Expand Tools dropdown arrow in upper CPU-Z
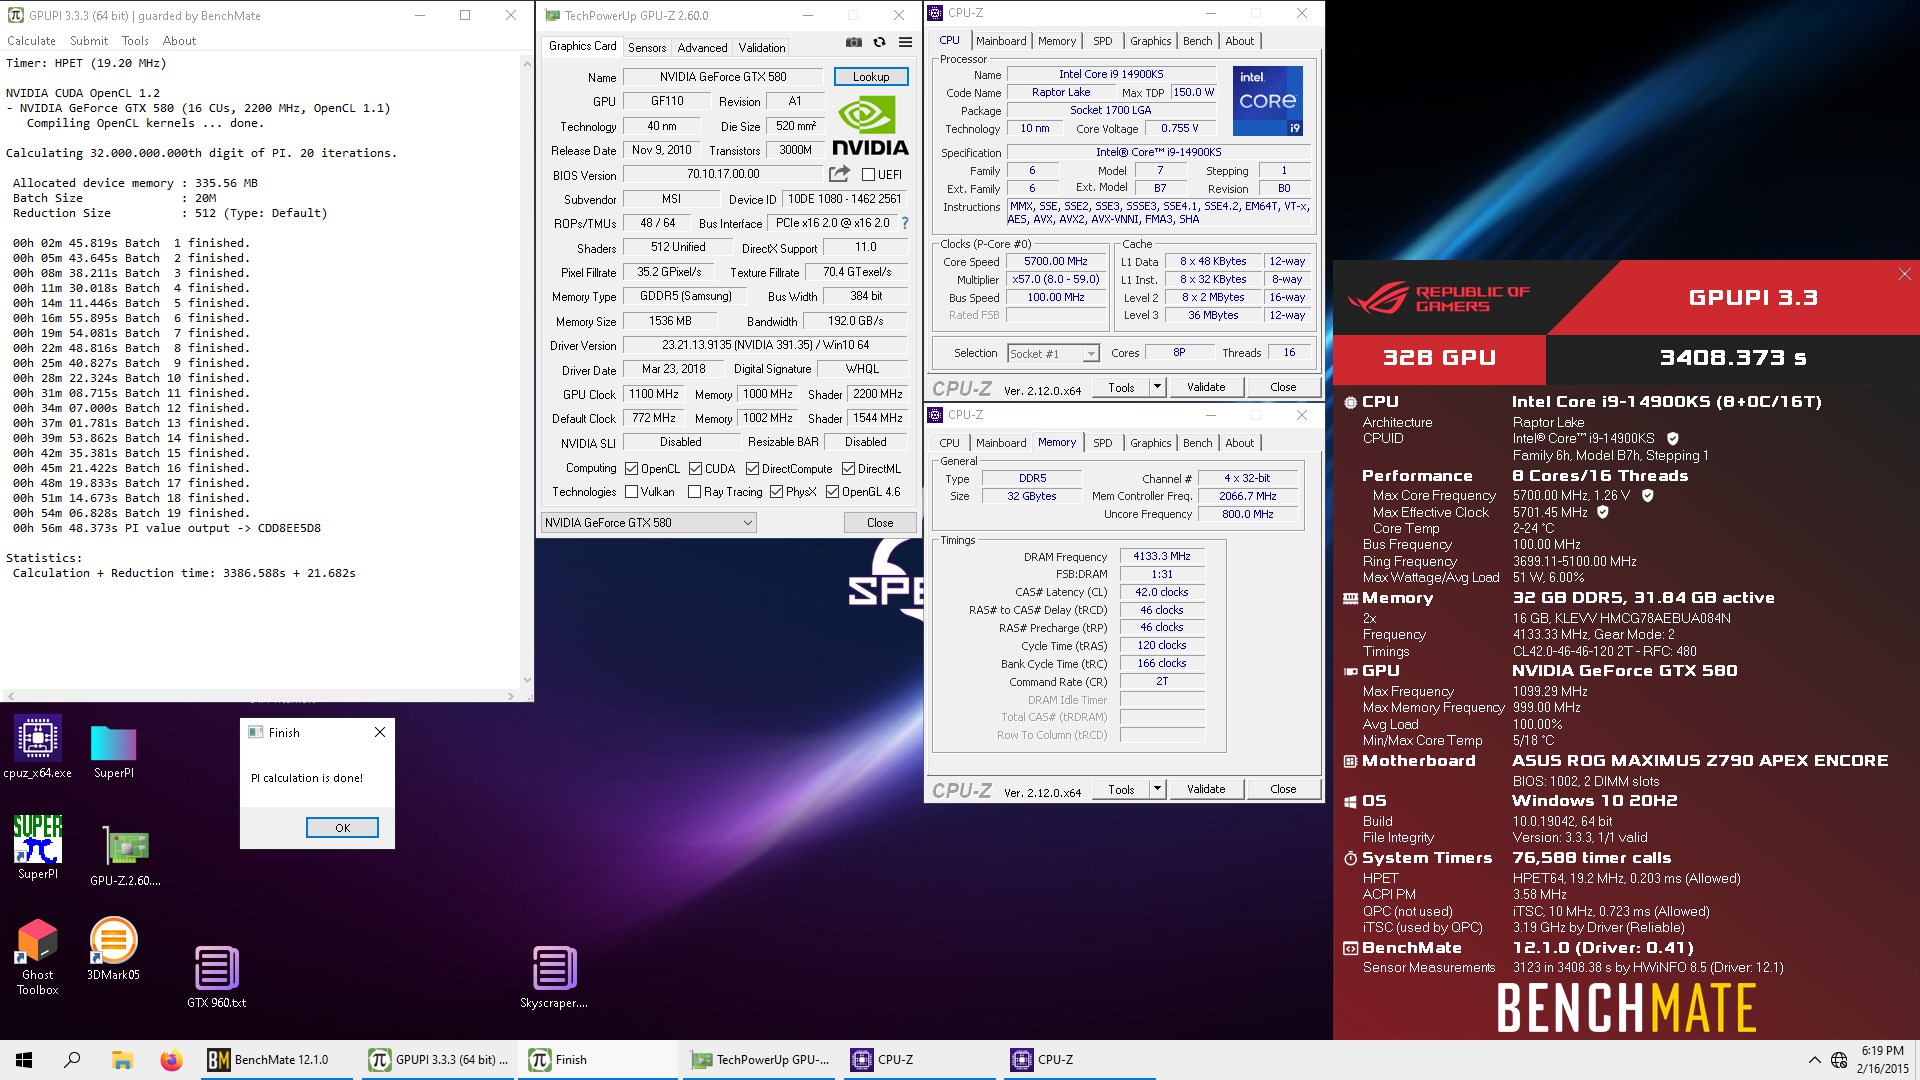 pyautogui.click(x=1157, y=387)
